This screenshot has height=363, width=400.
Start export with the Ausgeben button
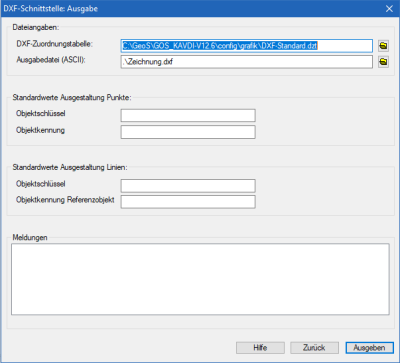(x=369, y=348)
